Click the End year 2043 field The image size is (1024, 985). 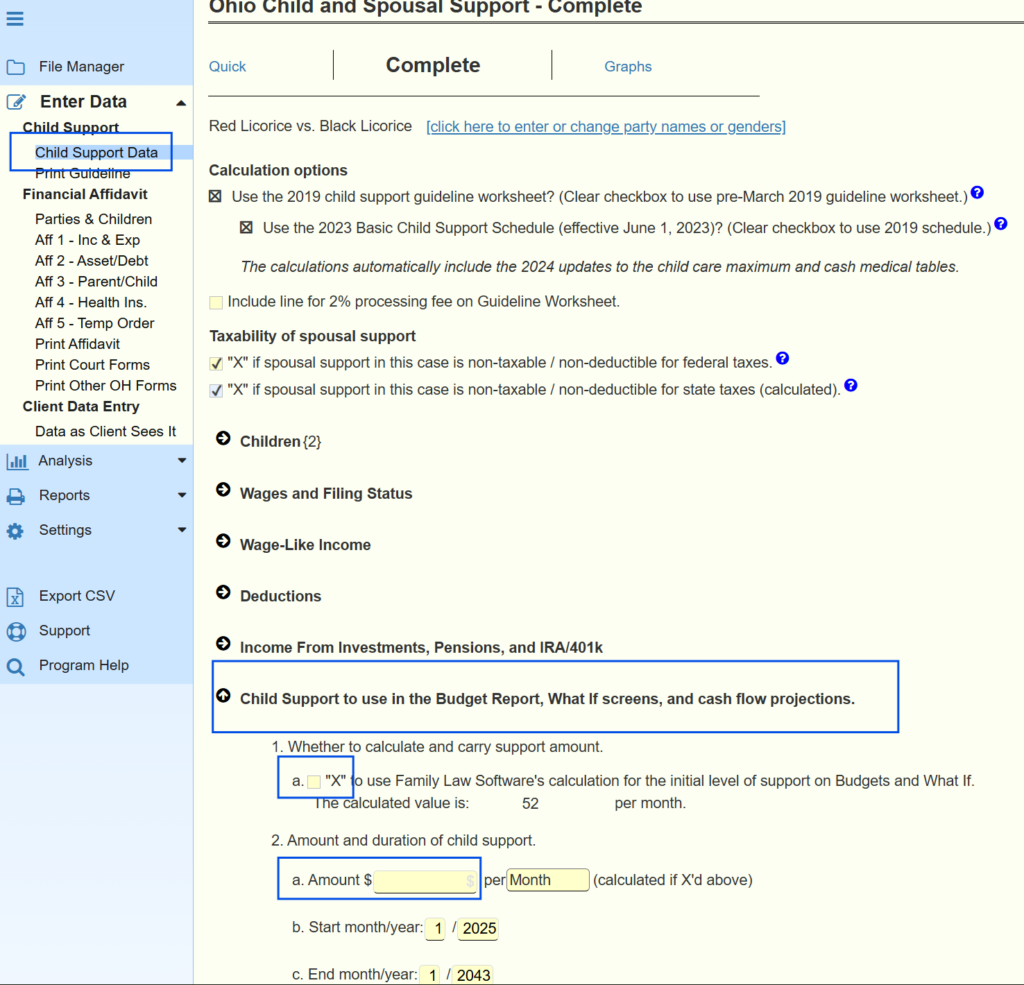pyautogui.click(x=473, y=975)
